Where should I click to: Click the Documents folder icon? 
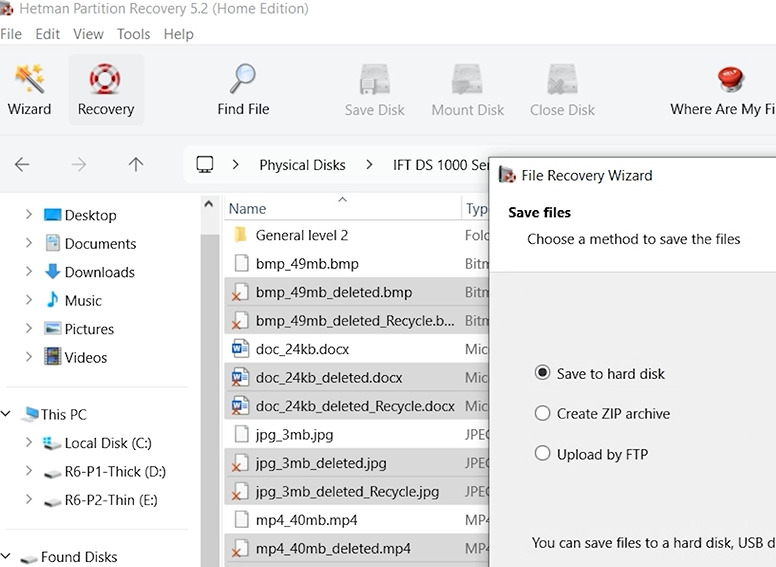(x=52, y=243)
